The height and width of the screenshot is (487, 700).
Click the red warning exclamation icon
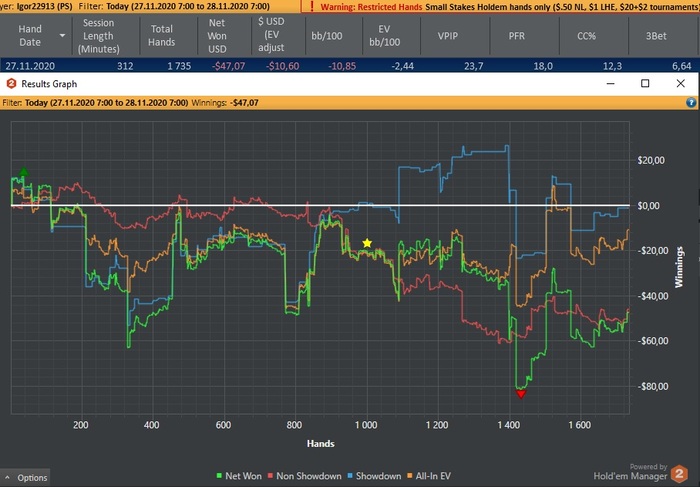(x=312, y=6)
